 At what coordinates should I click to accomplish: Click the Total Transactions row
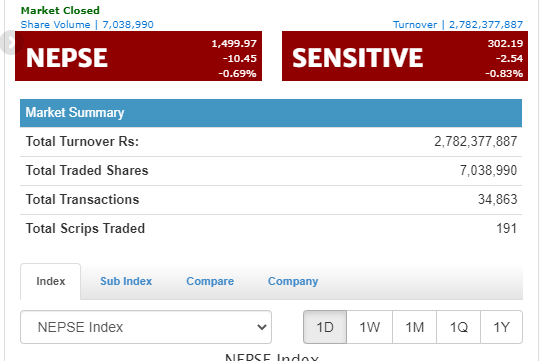click(271, 200)
